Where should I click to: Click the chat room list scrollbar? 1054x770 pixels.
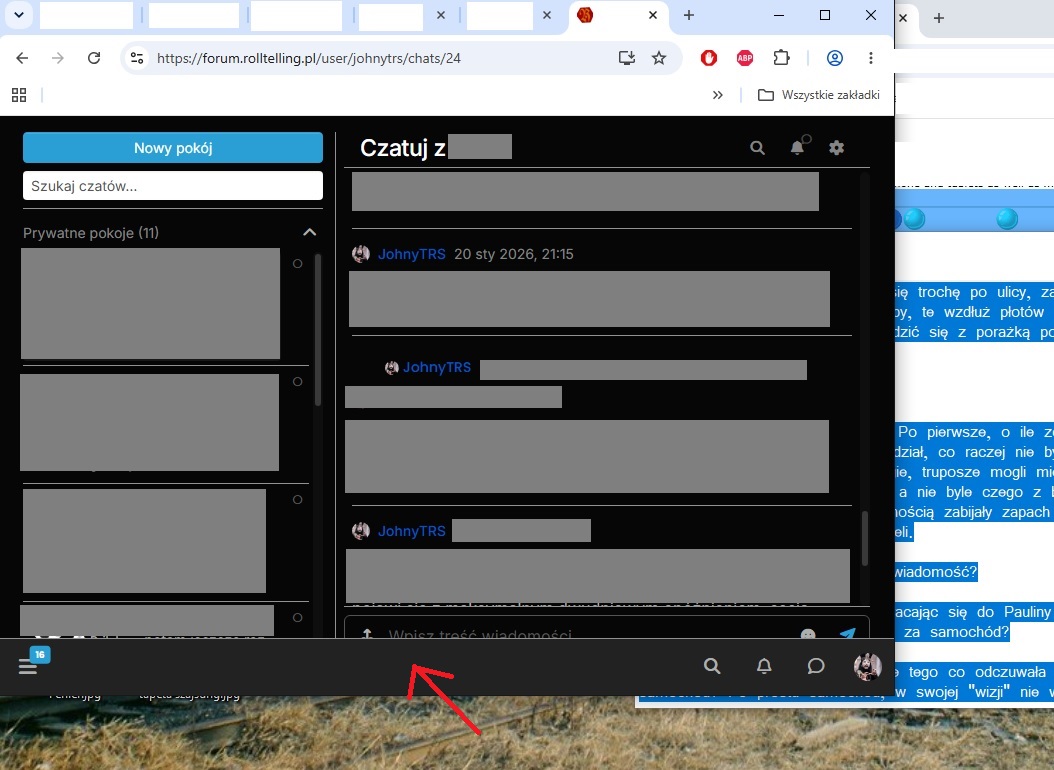[x=317, y=329]
